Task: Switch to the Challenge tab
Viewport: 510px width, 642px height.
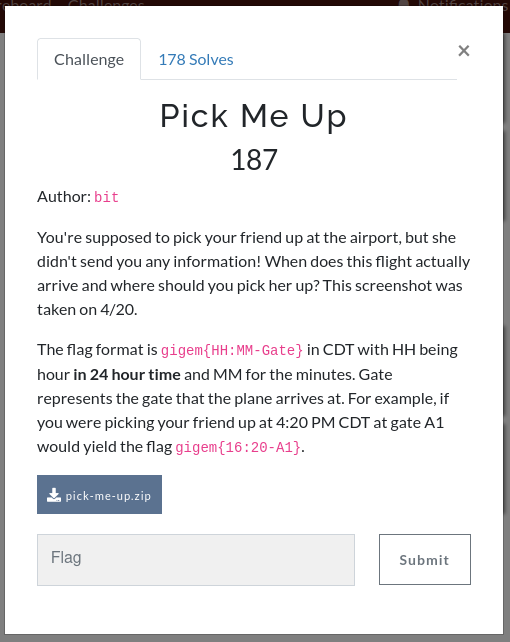Action: point(89,59)
